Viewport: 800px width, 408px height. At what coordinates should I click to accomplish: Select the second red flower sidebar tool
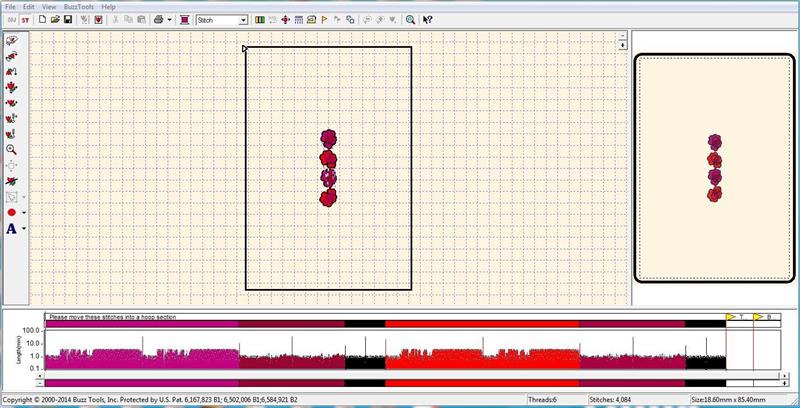point(11,57)
